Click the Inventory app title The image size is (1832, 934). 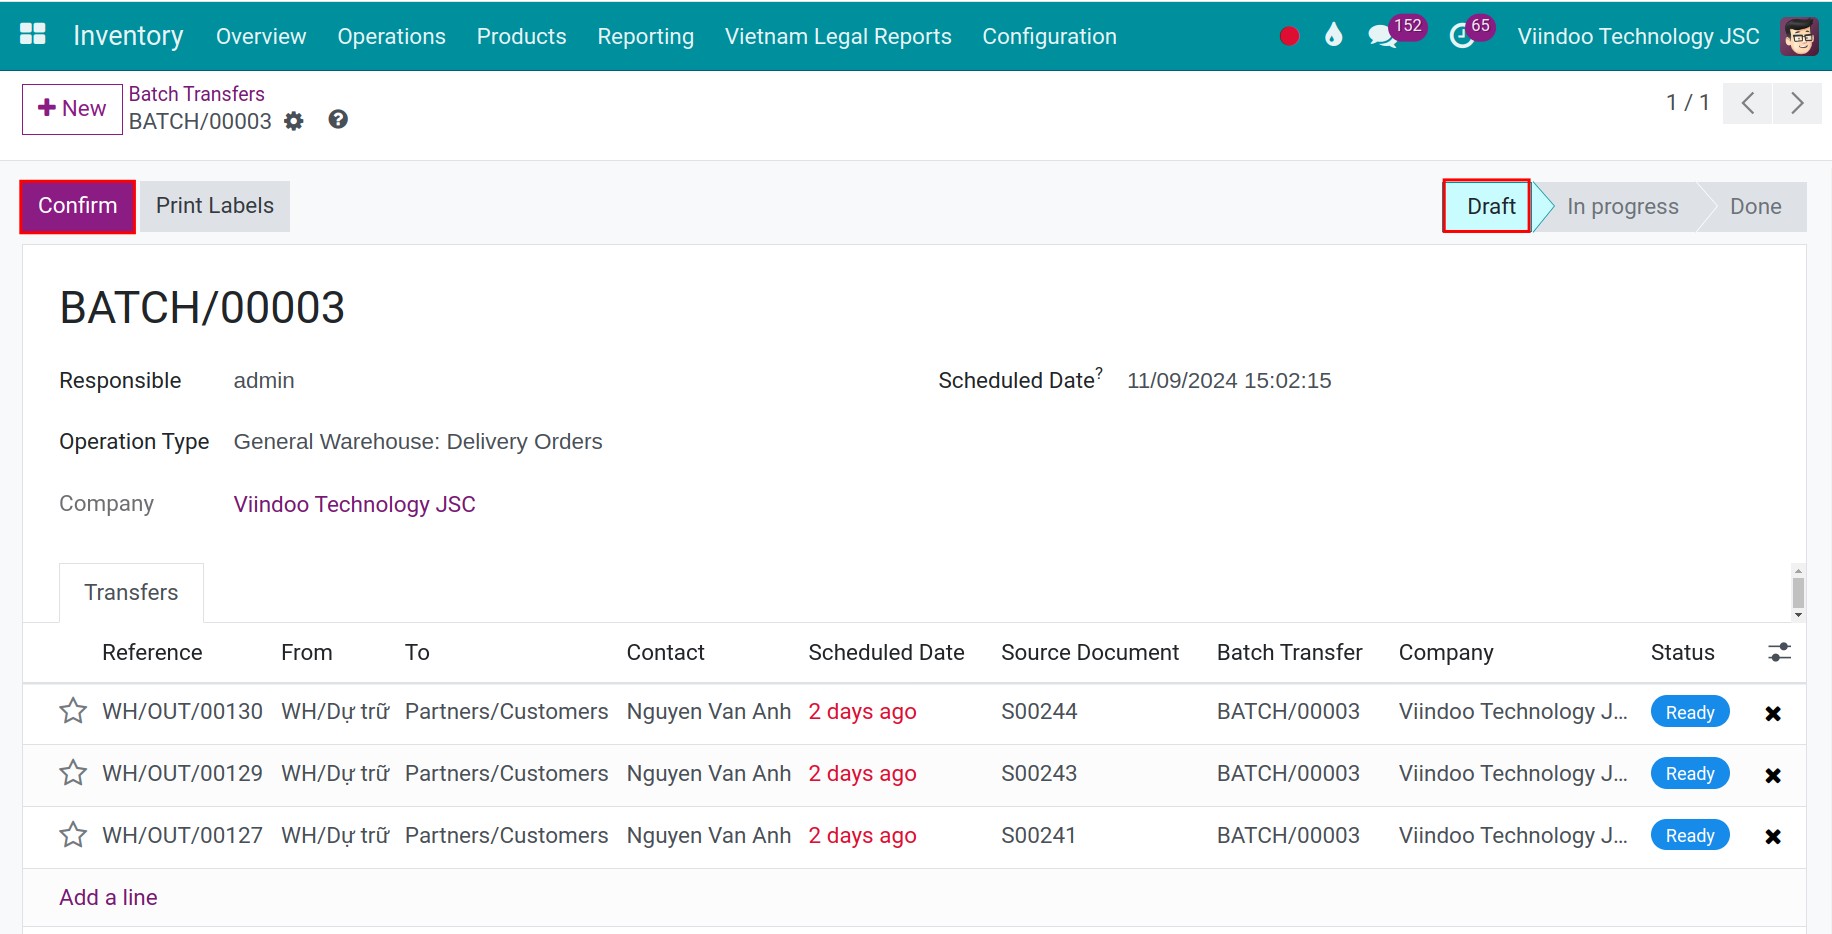(x=128, y=36)
